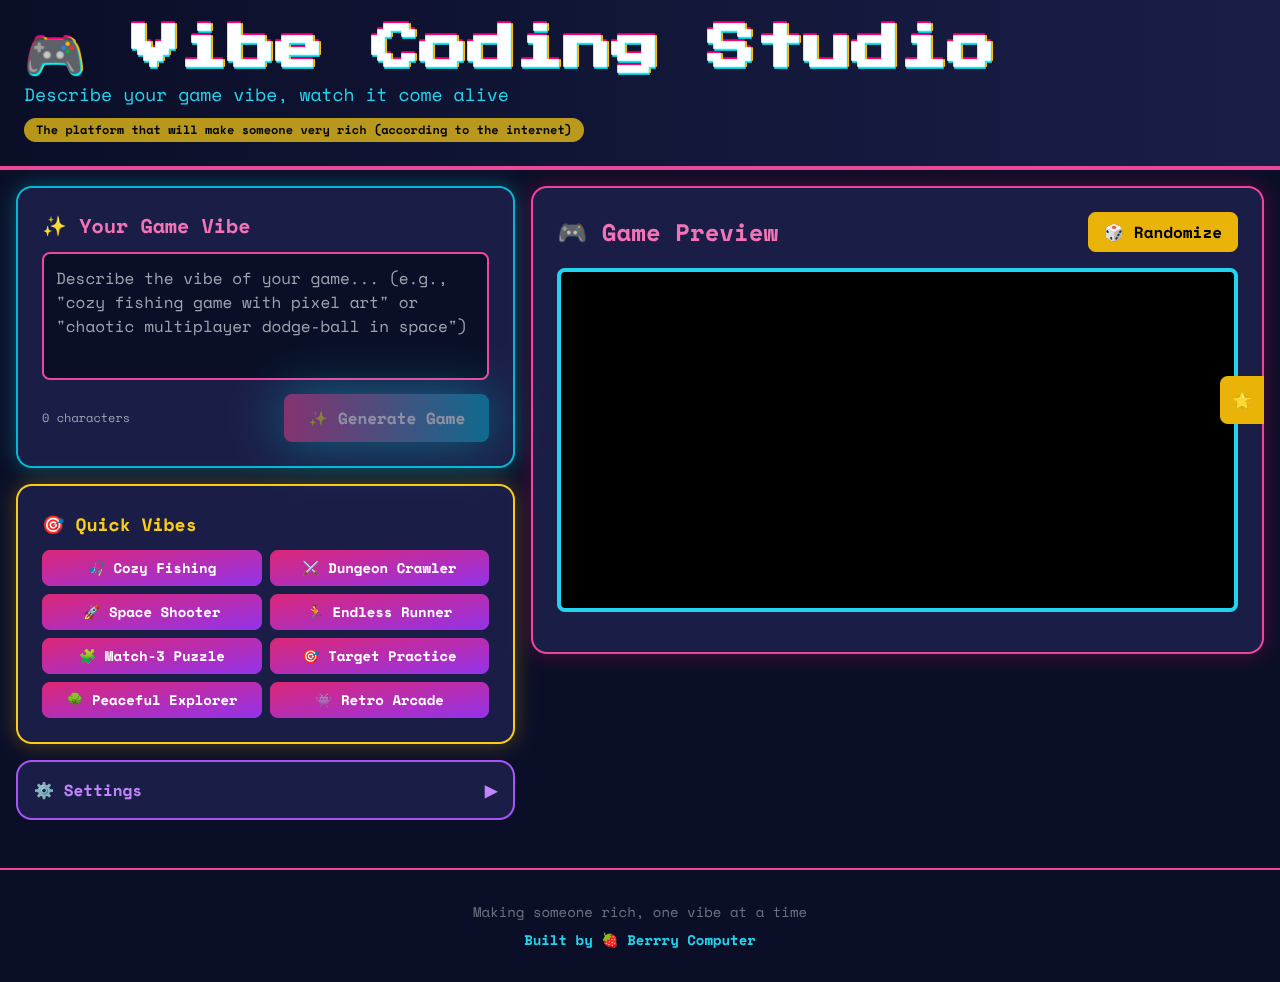Select the Endless Runner quick vibe
Screen dimensions: 1280x982
click(379, 612)
